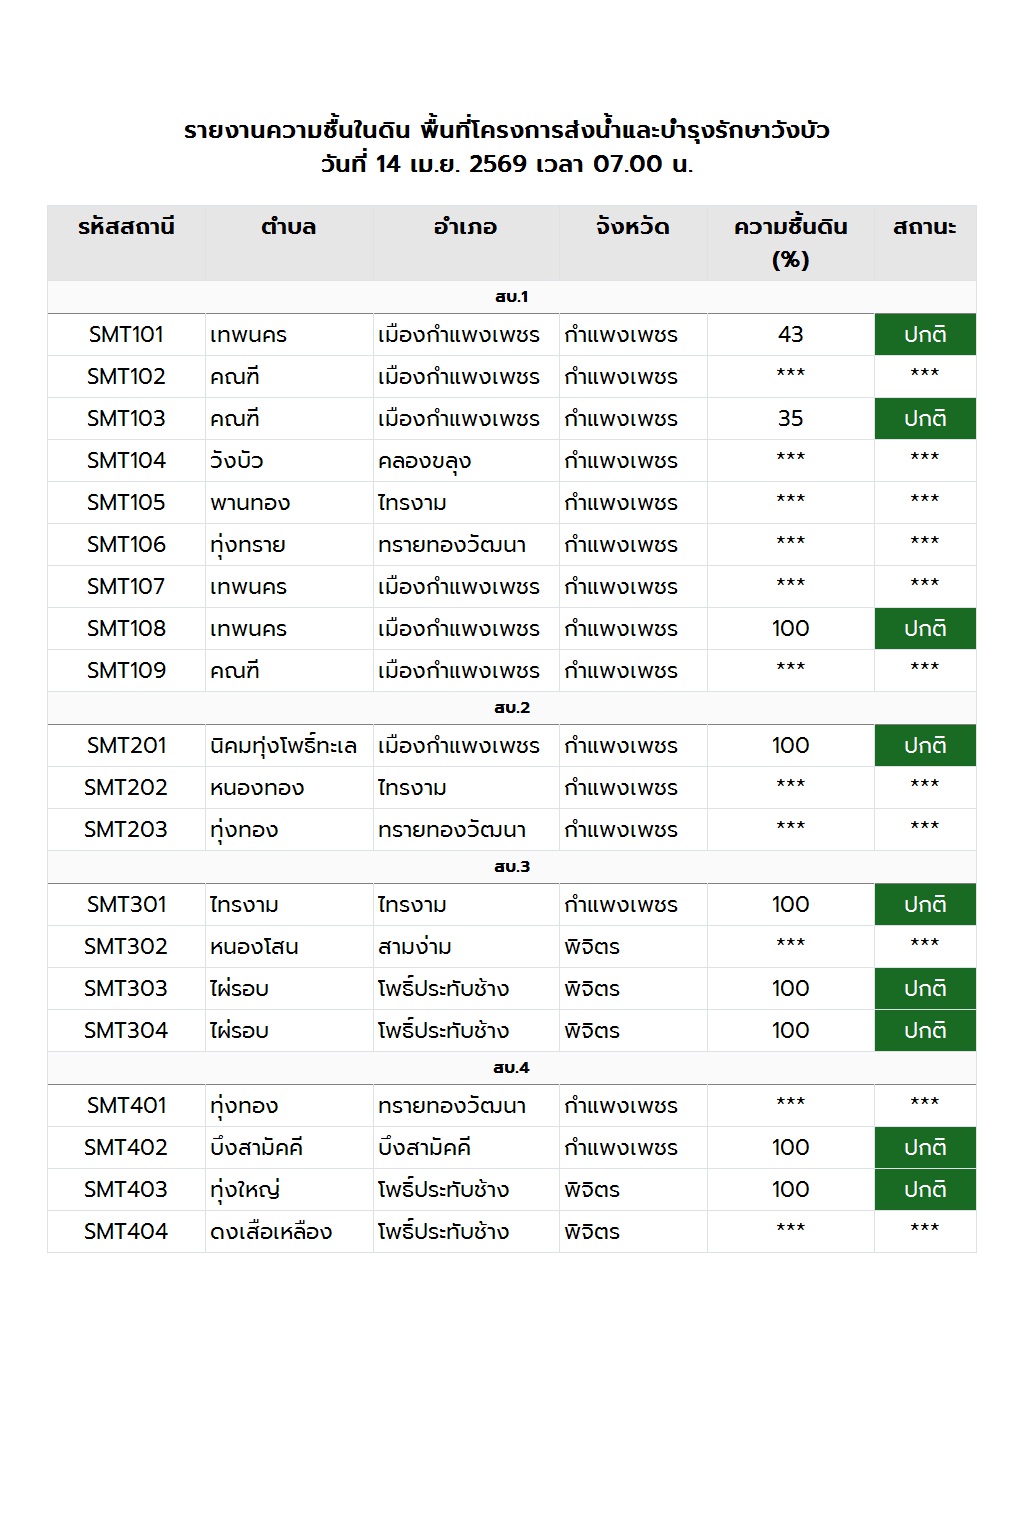1024x1515 pixels.
Task: Click the ปกติ status badge for SMT108
Action: coord(924,629)
